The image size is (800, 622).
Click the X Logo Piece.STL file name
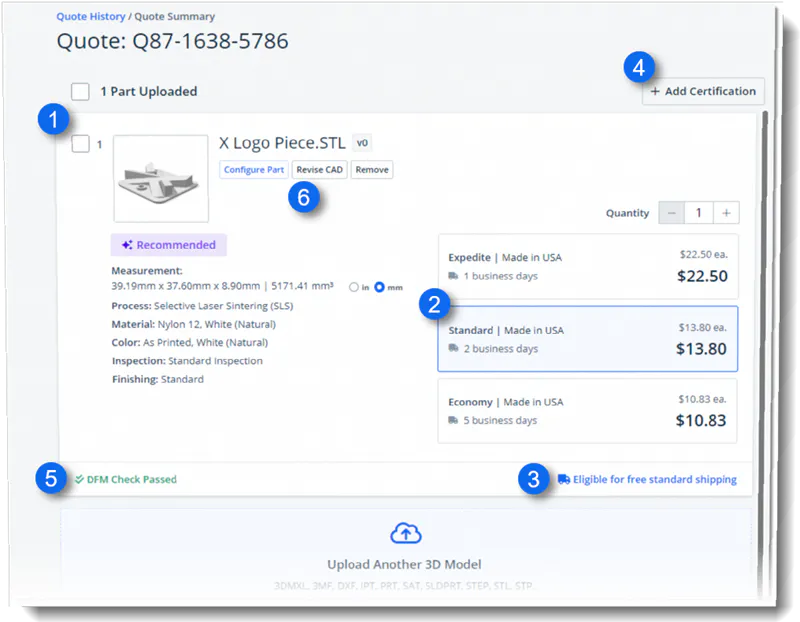(282, 143)
